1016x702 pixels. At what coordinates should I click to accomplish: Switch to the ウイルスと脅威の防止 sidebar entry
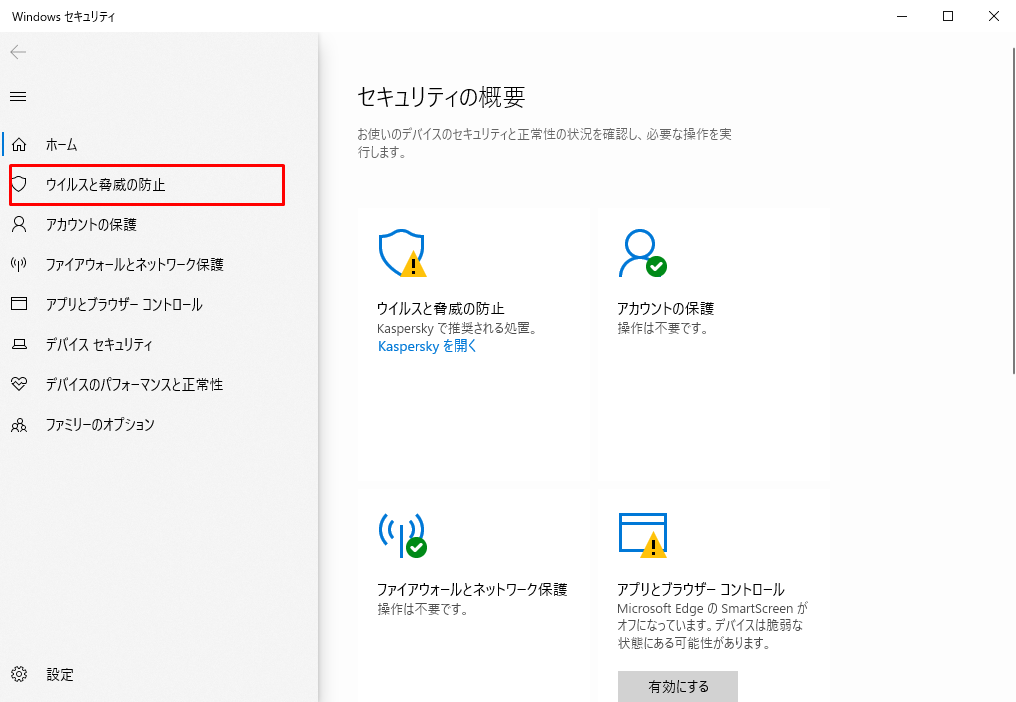105,184
